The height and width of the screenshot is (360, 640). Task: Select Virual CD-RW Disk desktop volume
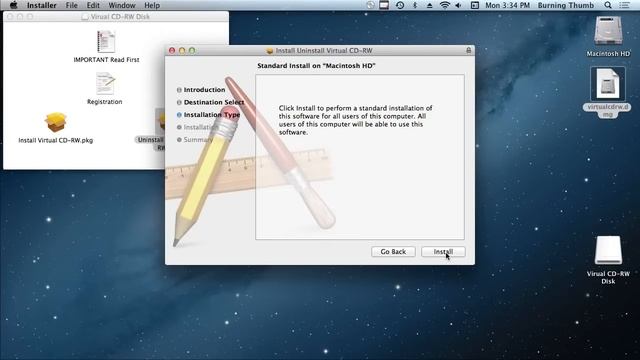(608, 250)
